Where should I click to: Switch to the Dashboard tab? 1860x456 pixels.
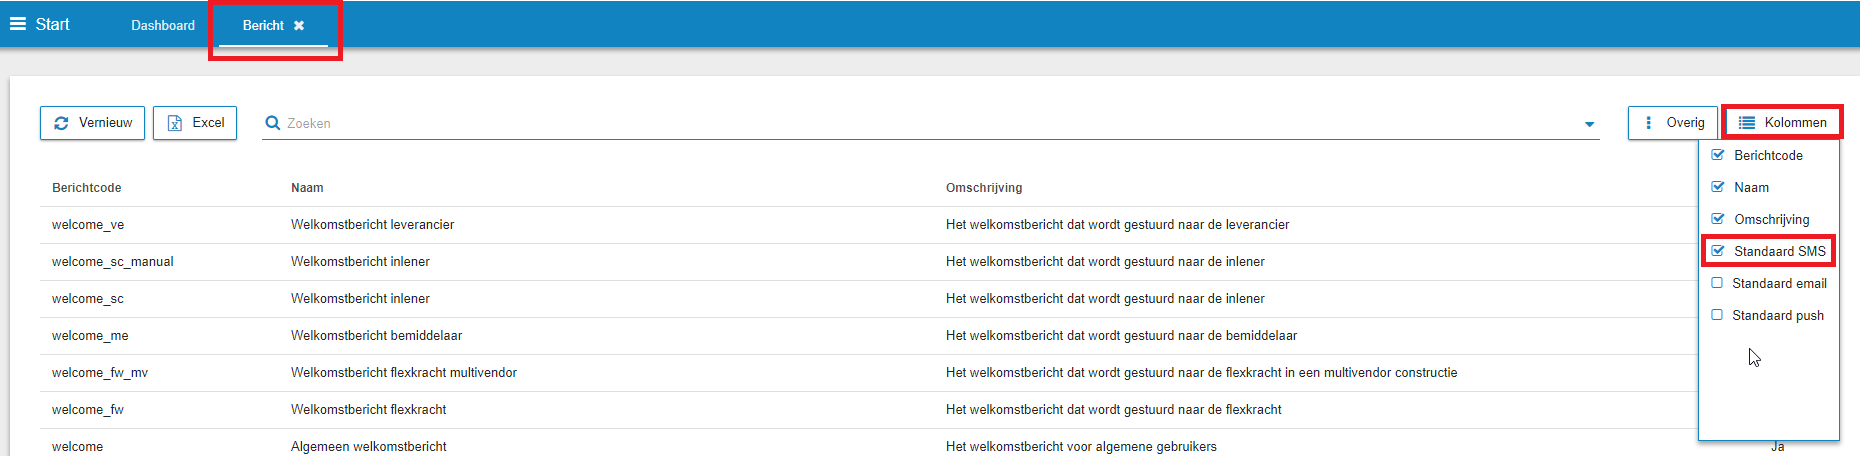163,26
